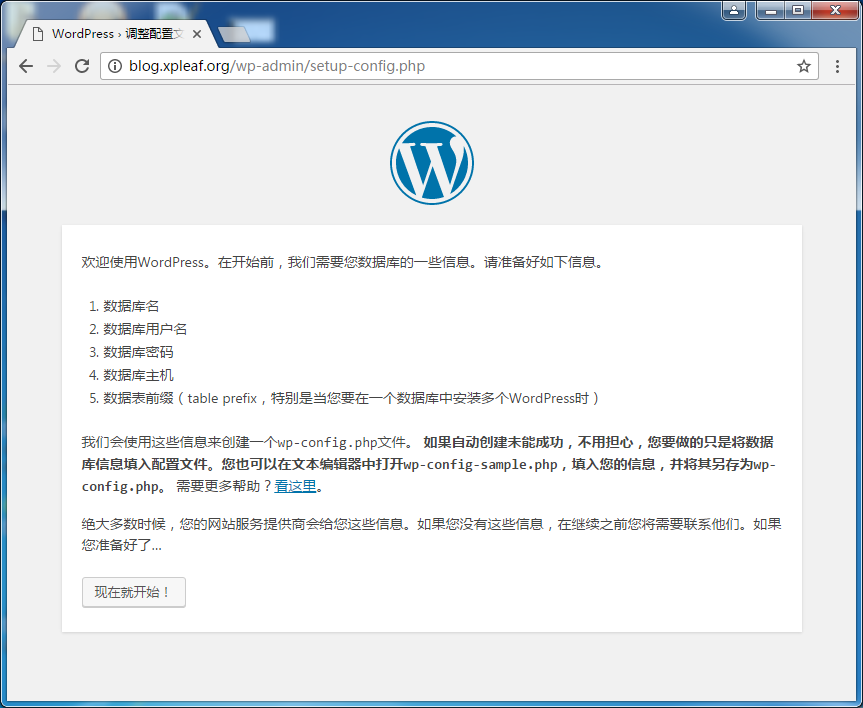Click list item 数据库密码
Screen dimensions: 863x708
138,352
